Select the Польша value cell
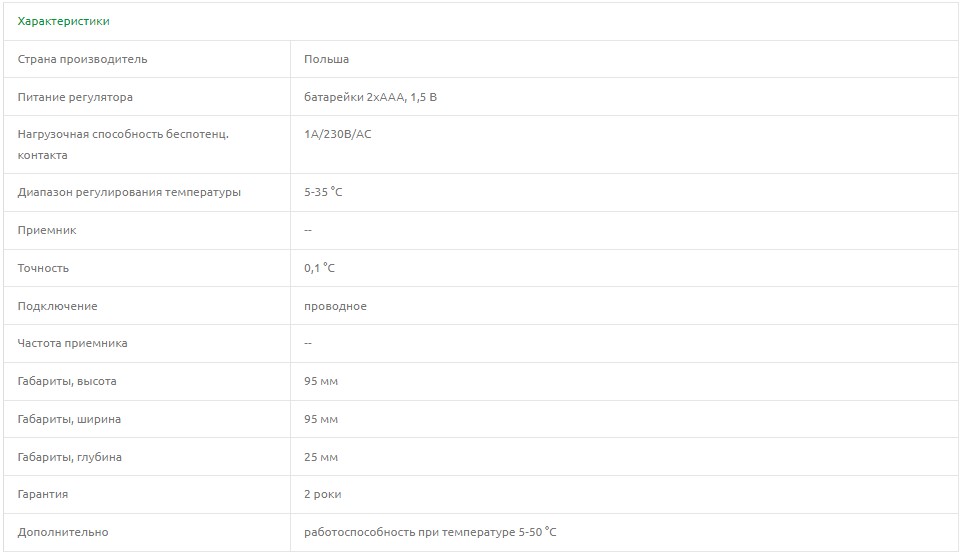Image resolution: width=964 pixels, height=555 pixels. pyautogui.click(x=326, y=59)
